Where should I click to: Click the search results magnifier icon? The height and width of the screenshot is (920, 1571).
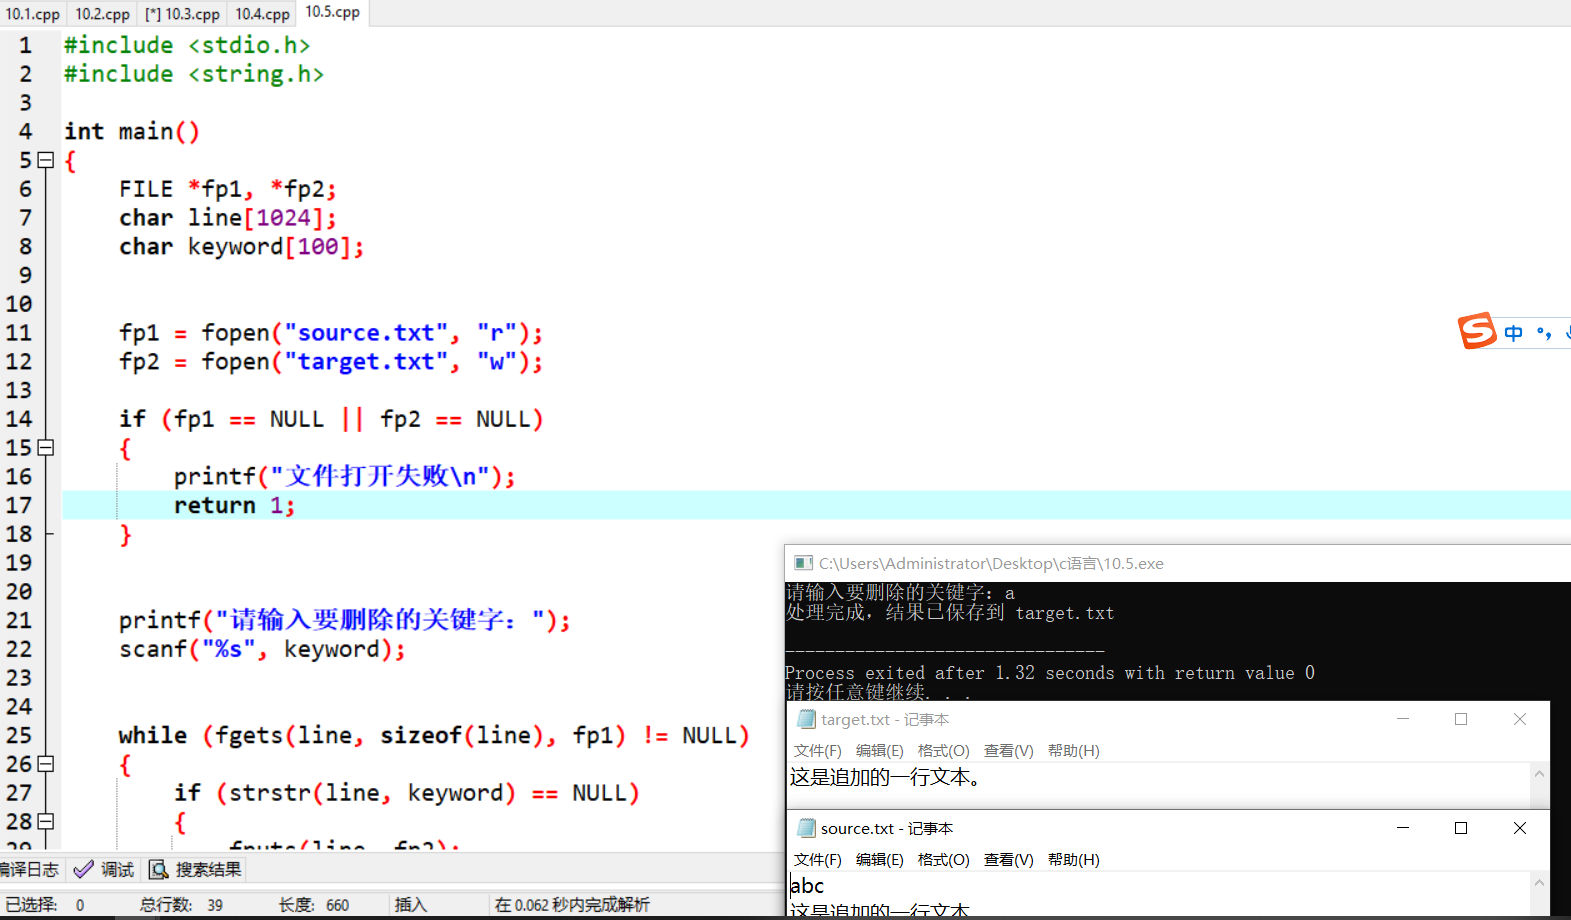(159, 869)
